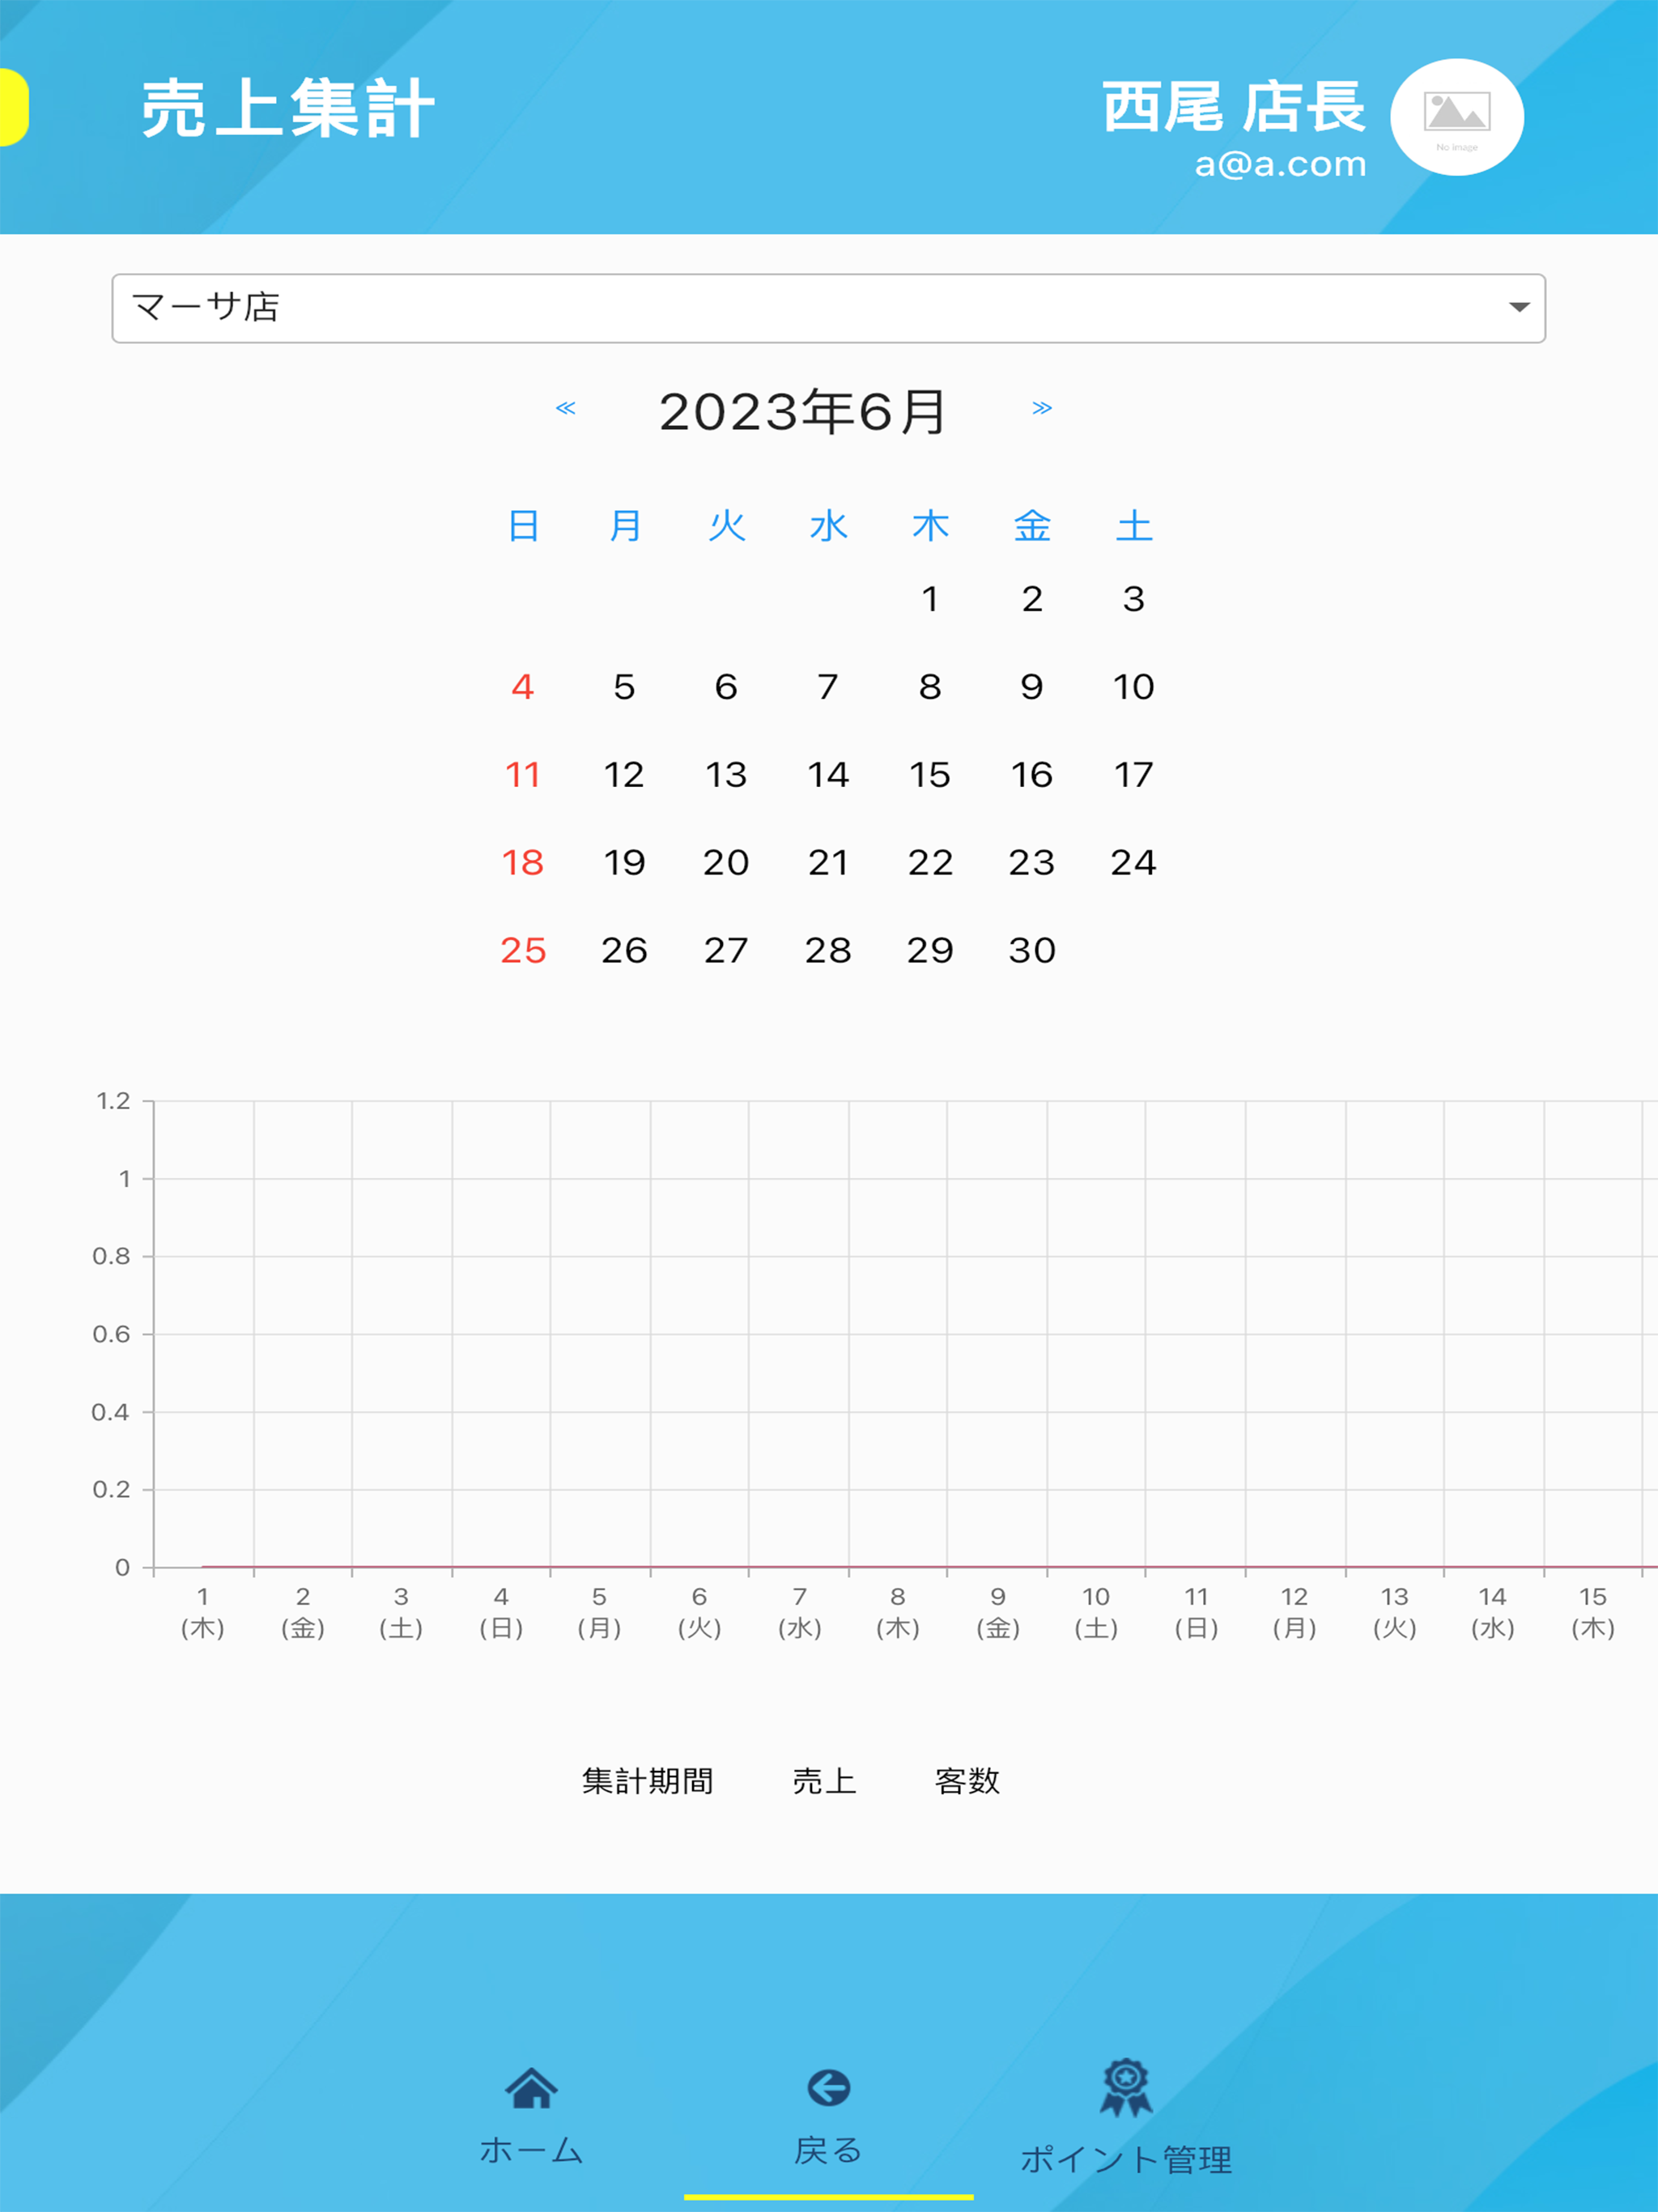Click chart axis label 1 (木)
The image size is (1658, 2212).
(203, 1612)
